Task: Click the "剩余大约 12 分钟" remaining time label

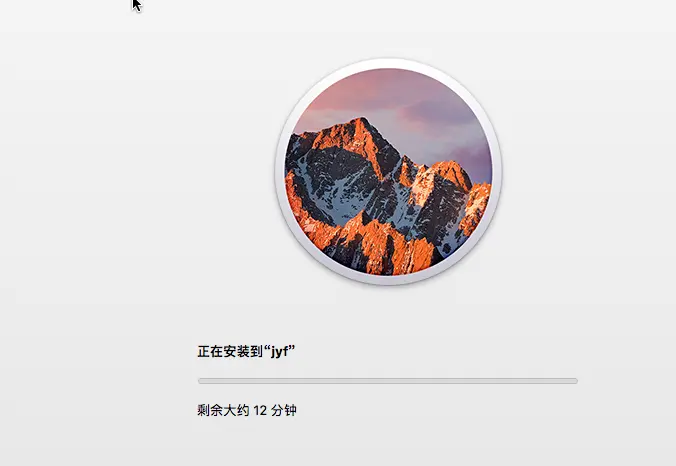Action: (x=247, y=410)
